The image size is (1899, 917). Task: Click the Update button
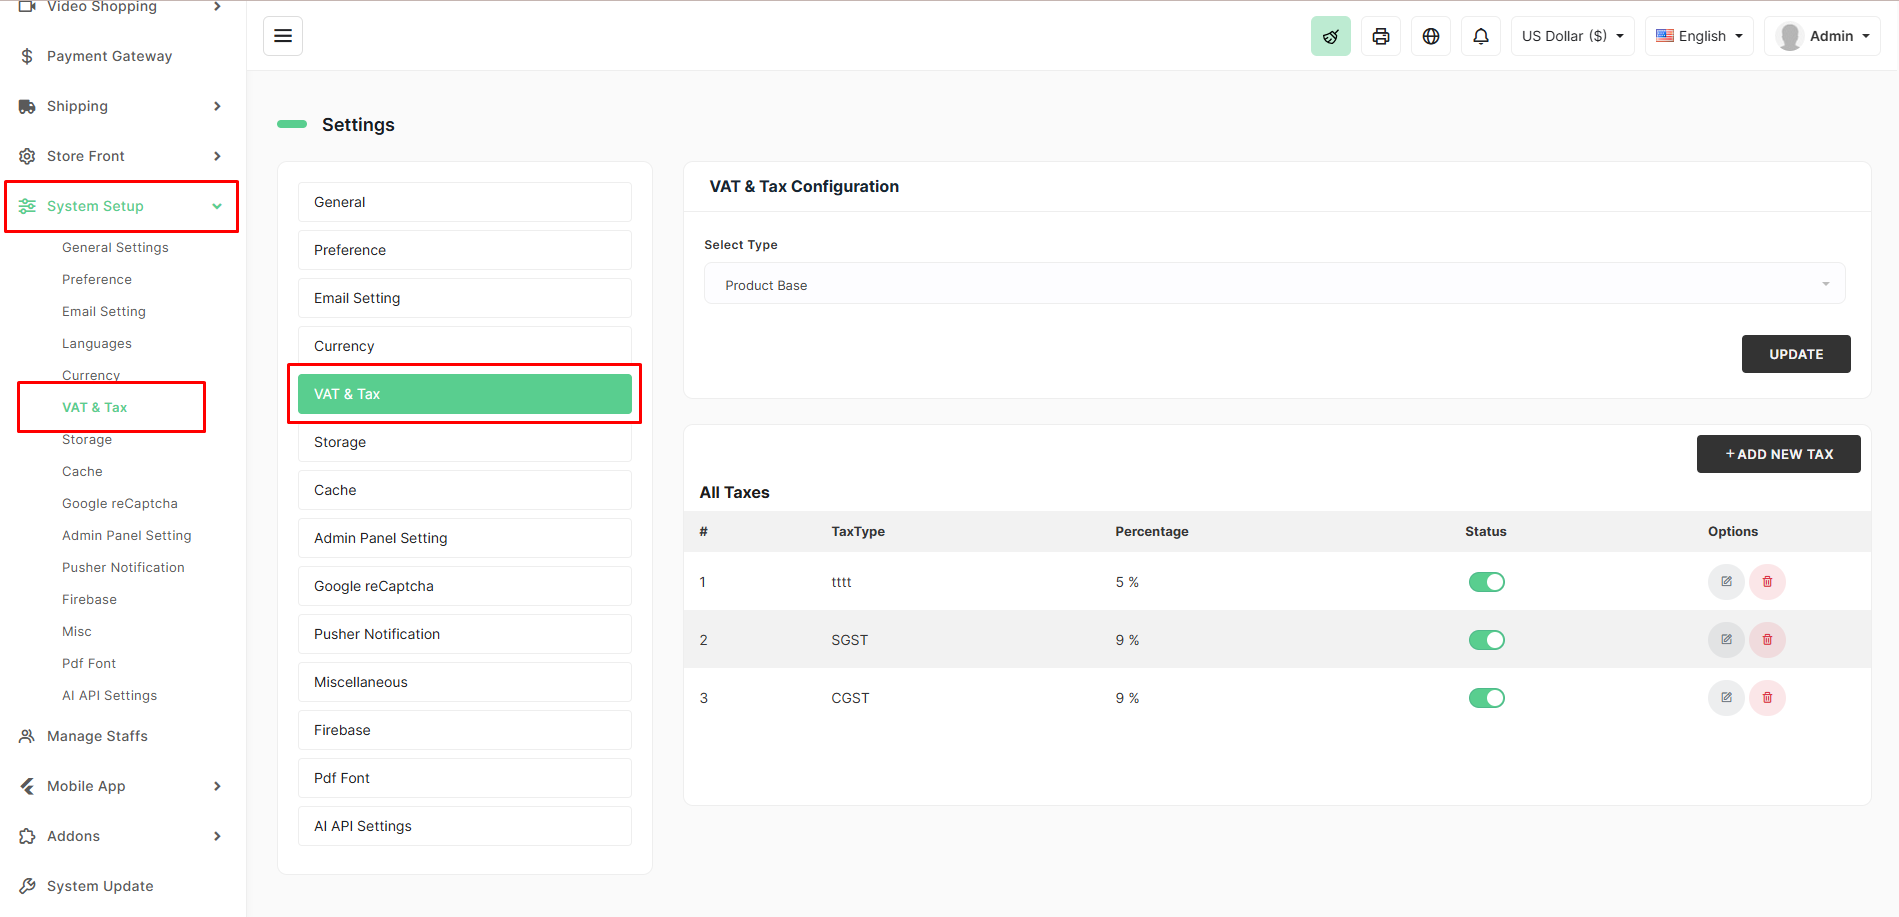[x=1795, y=354]
